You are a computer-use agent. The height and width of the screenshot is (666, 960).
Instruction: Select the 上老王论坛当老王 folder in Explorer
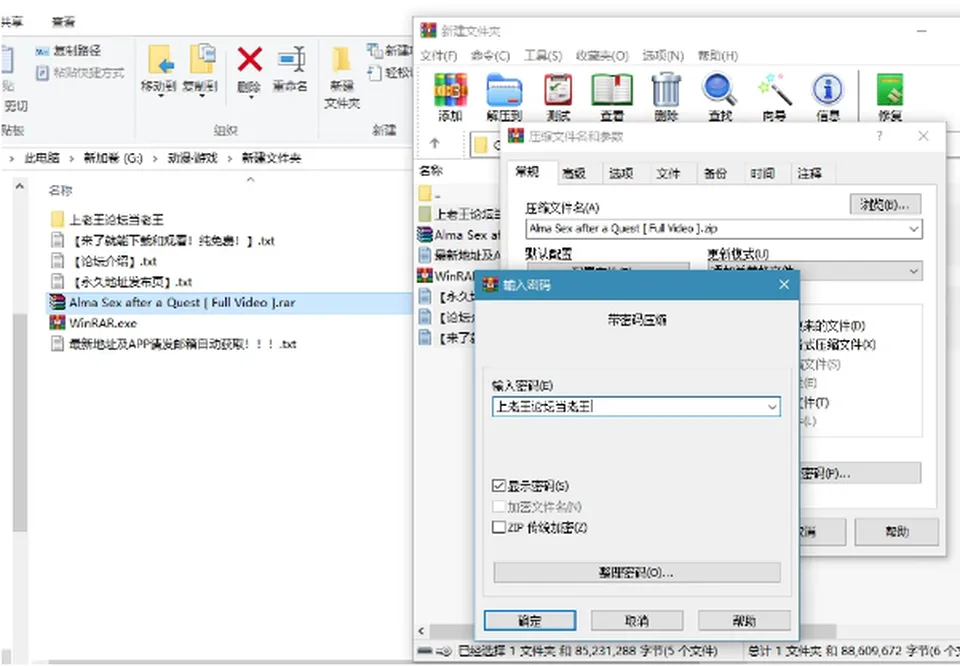point(116,219)
